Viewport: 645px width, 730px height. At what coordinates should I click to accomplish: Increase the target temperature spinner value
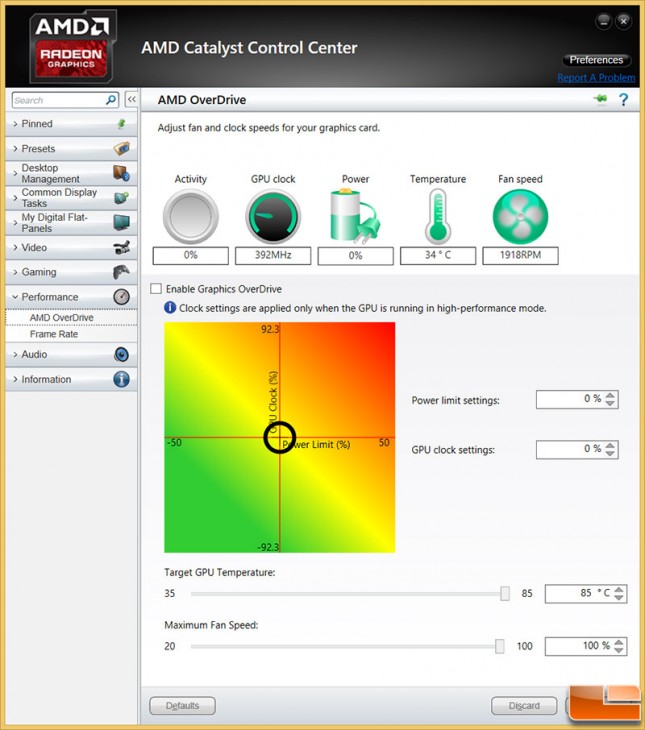pyautogui.click(x=619, y=589)
